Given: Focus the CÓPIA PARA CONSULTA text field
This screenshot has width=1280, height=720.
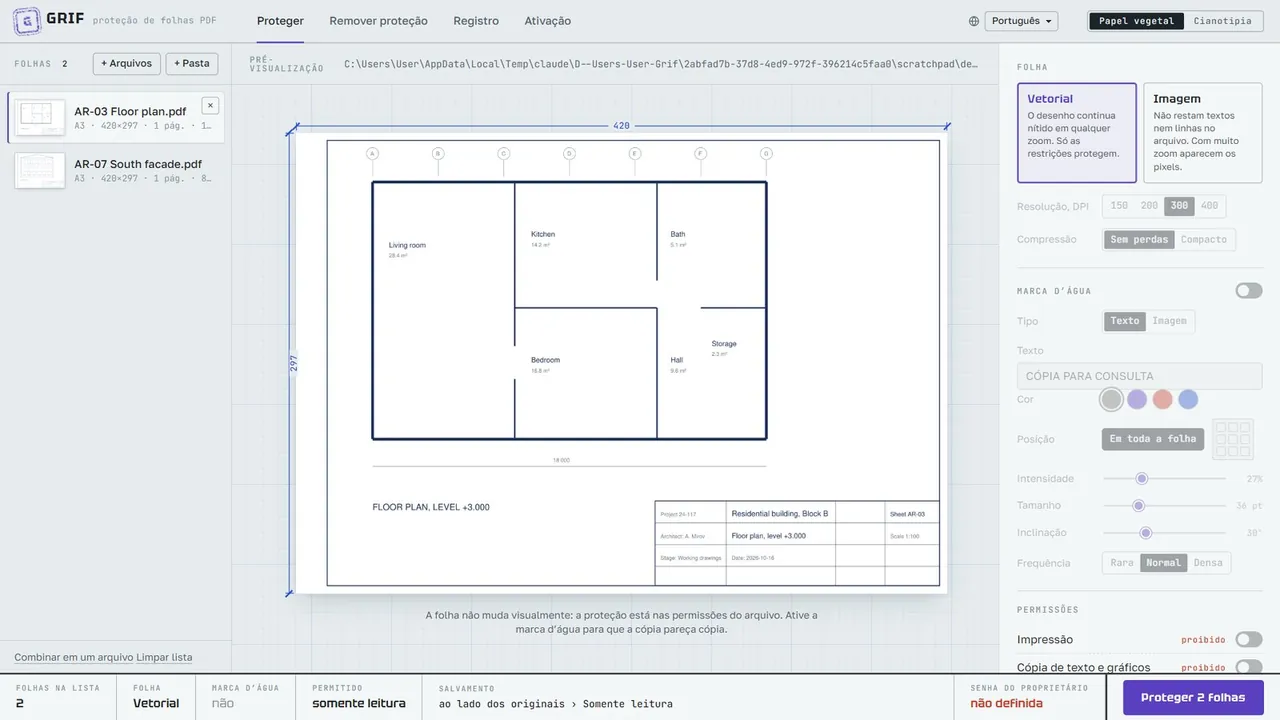Looking at the screenshot, I should (x=1139, y=376).
